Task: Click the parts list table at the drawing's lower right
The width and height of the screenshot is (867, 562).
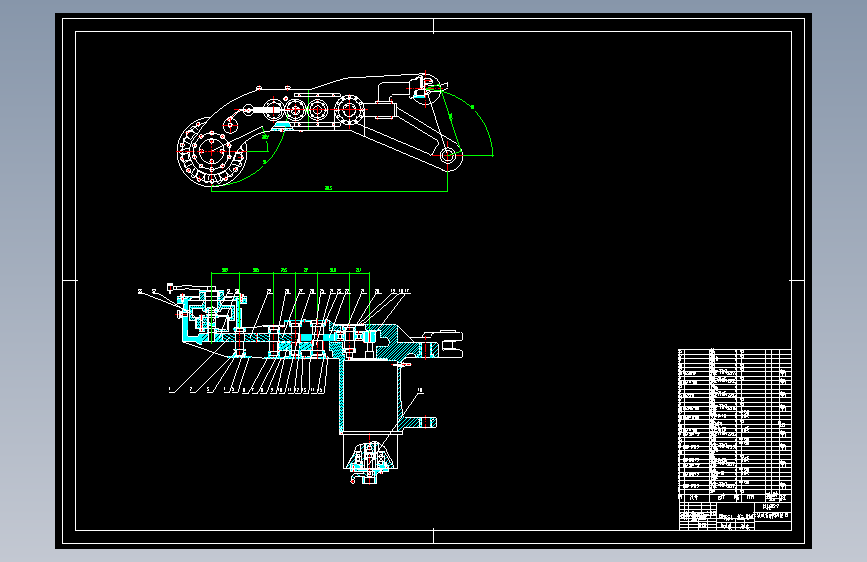Action: [x=735, y=426]
